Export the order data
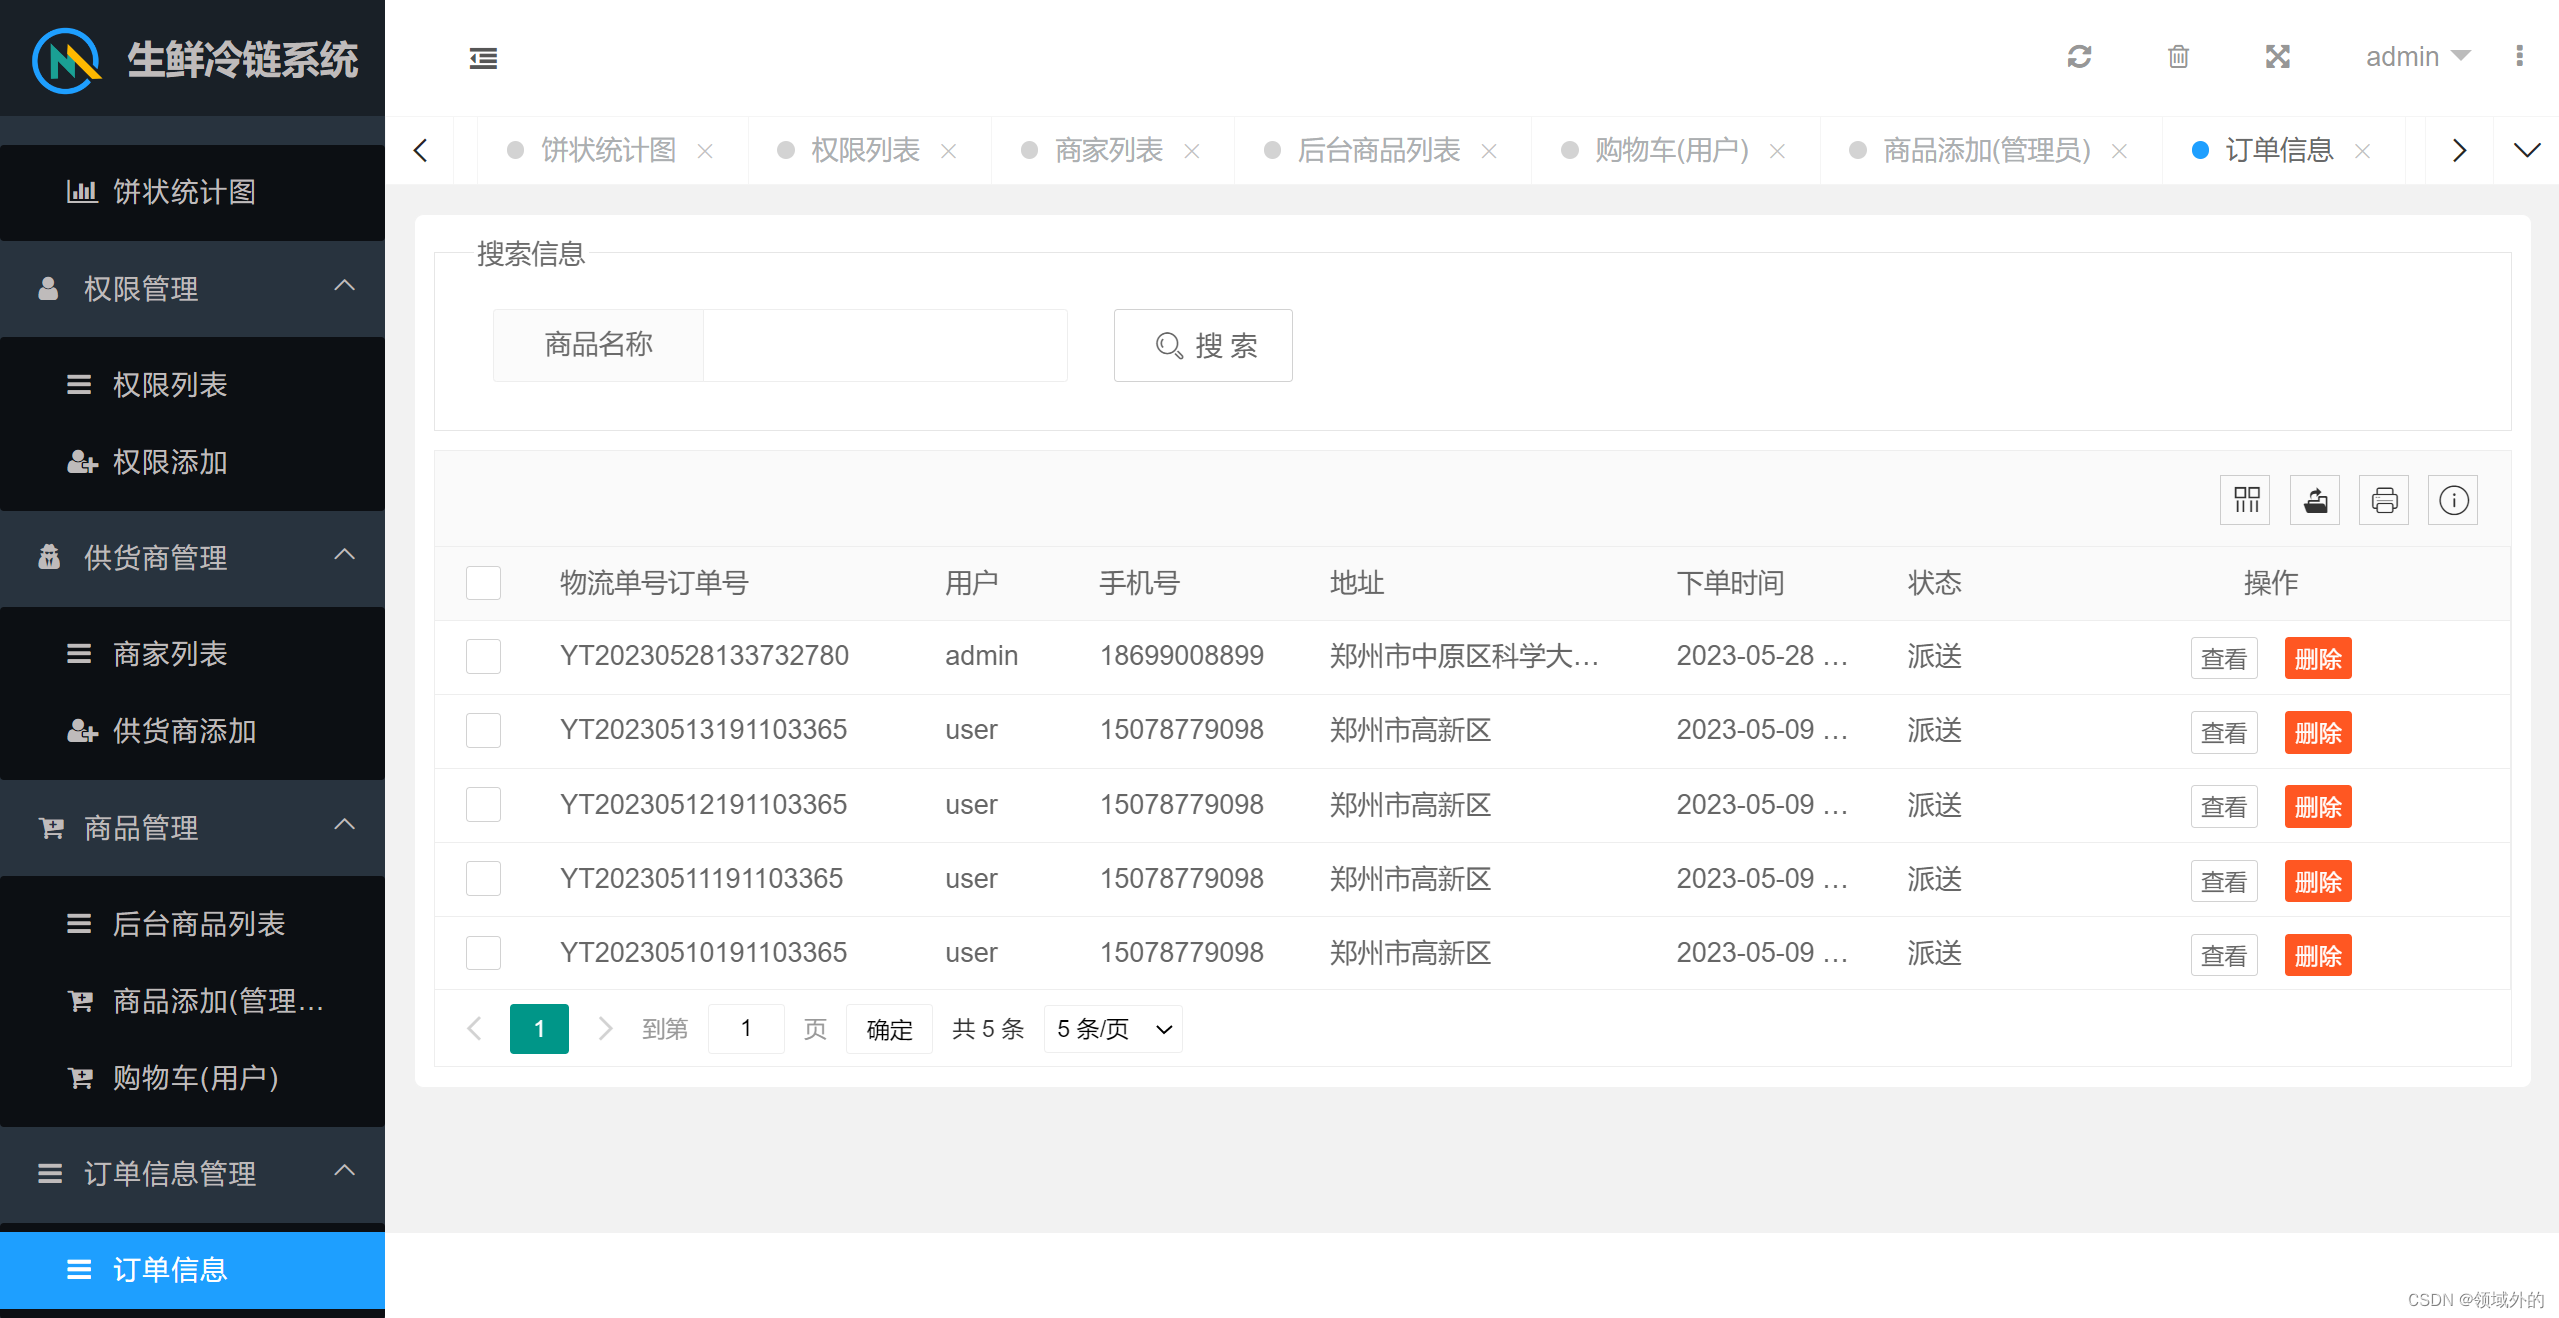Screen dimensions: 2559x1318 2314,500
